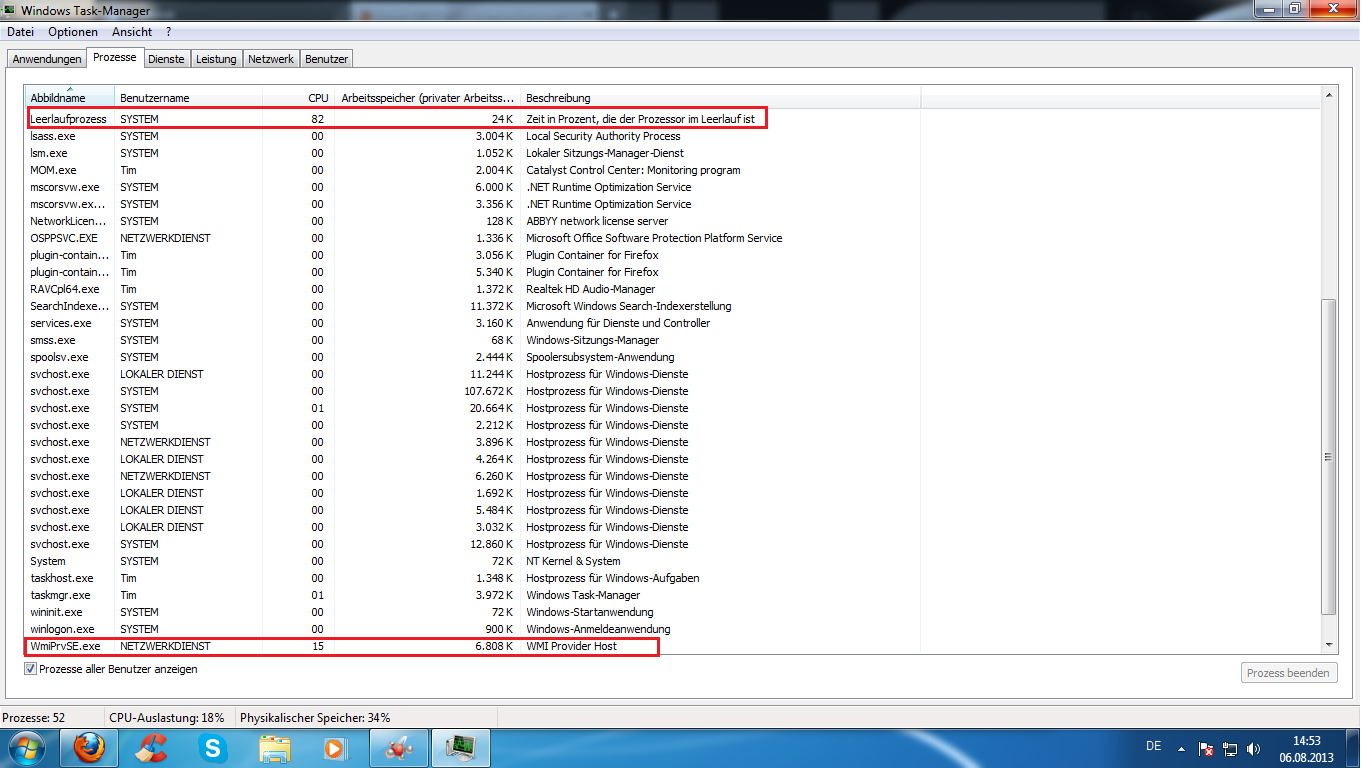Open Windows Explorer folder taskbar icon
Viewport: 1362px width, 768px height.
click(x=275, y=748)
